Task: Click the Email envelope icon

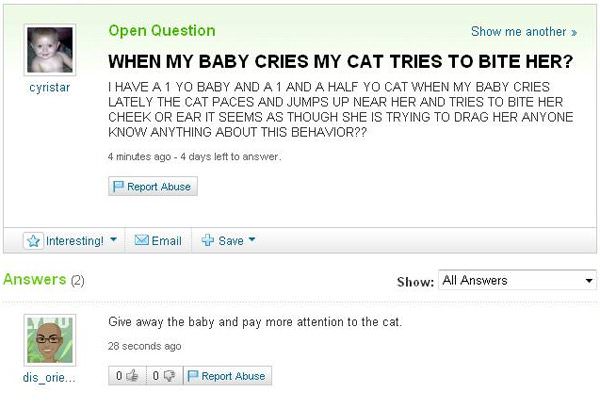Action: point(139,240)
